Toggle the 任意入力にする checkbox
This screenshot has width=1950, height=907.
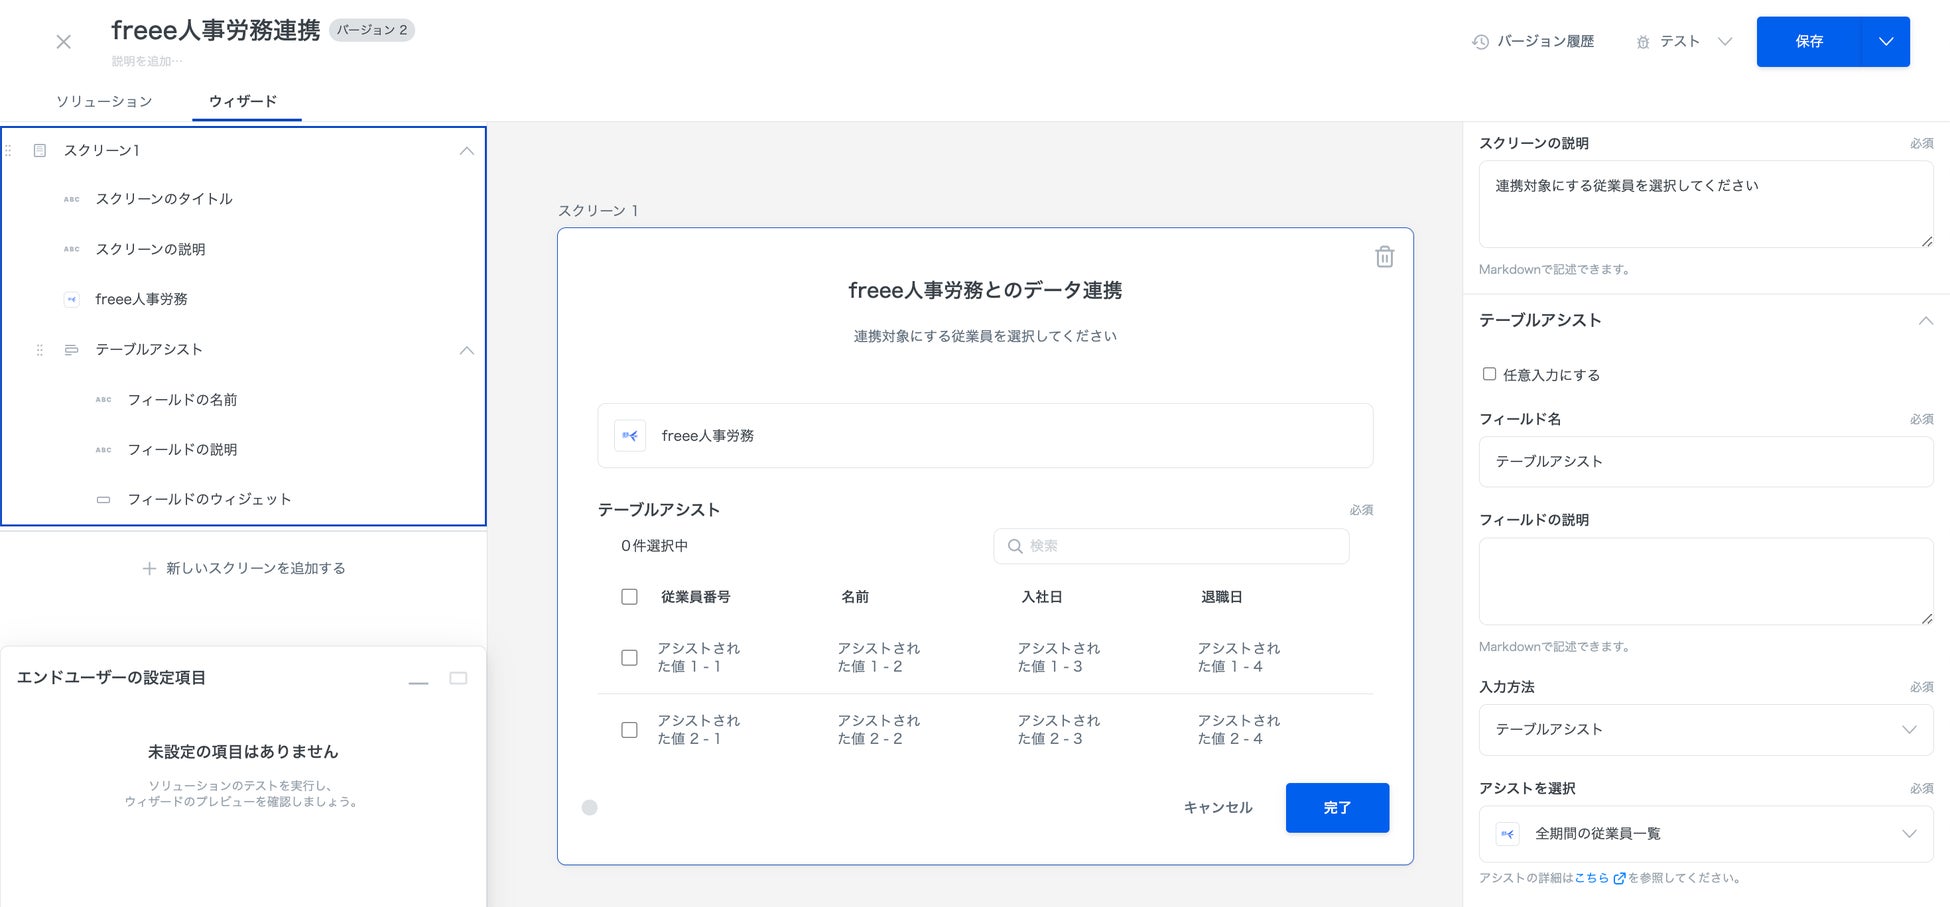pyautogui.click(x=1489, y=374)
